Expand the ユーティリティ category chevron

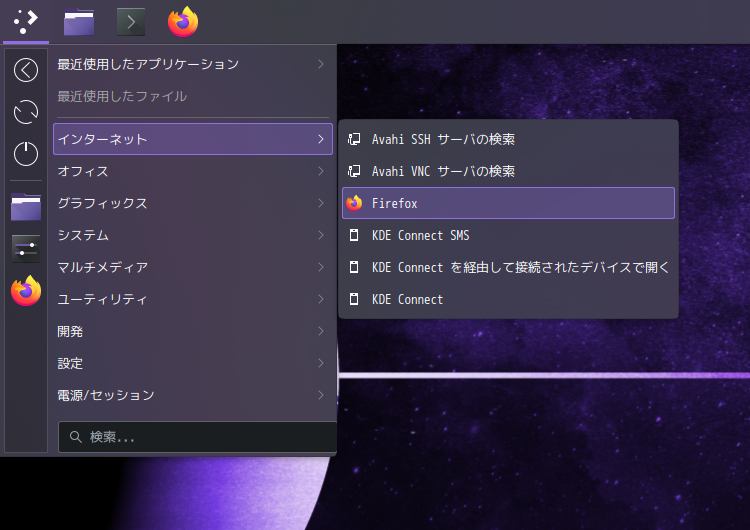(321, 299)
